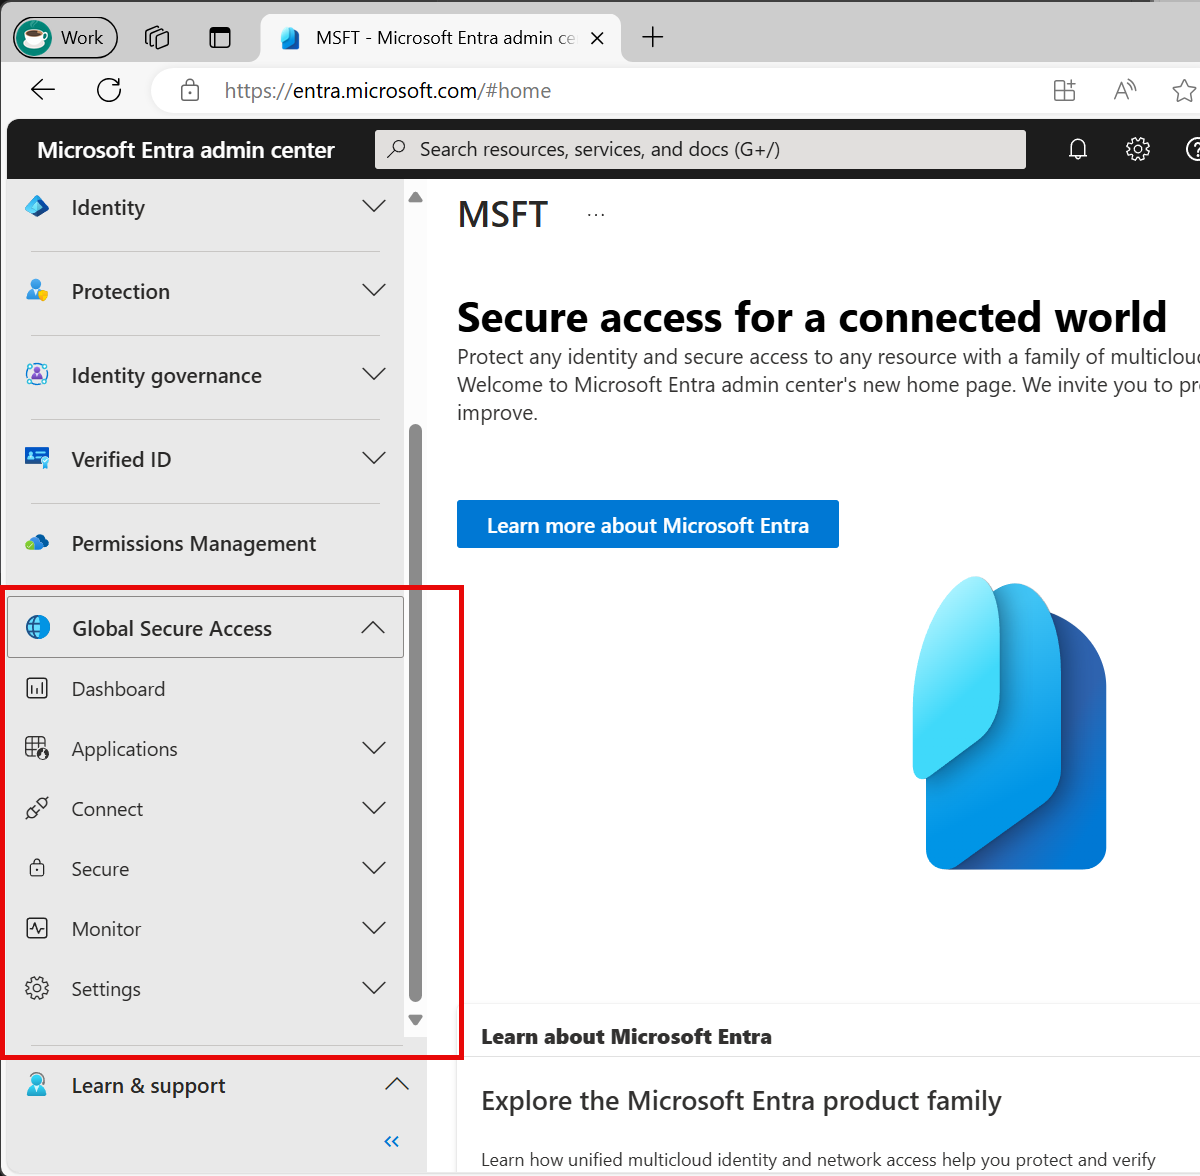The height and width of the screenshot is (1176, 1200).
Task: Click the Read aloud icon in the address bar
Action: (1125, 91)
